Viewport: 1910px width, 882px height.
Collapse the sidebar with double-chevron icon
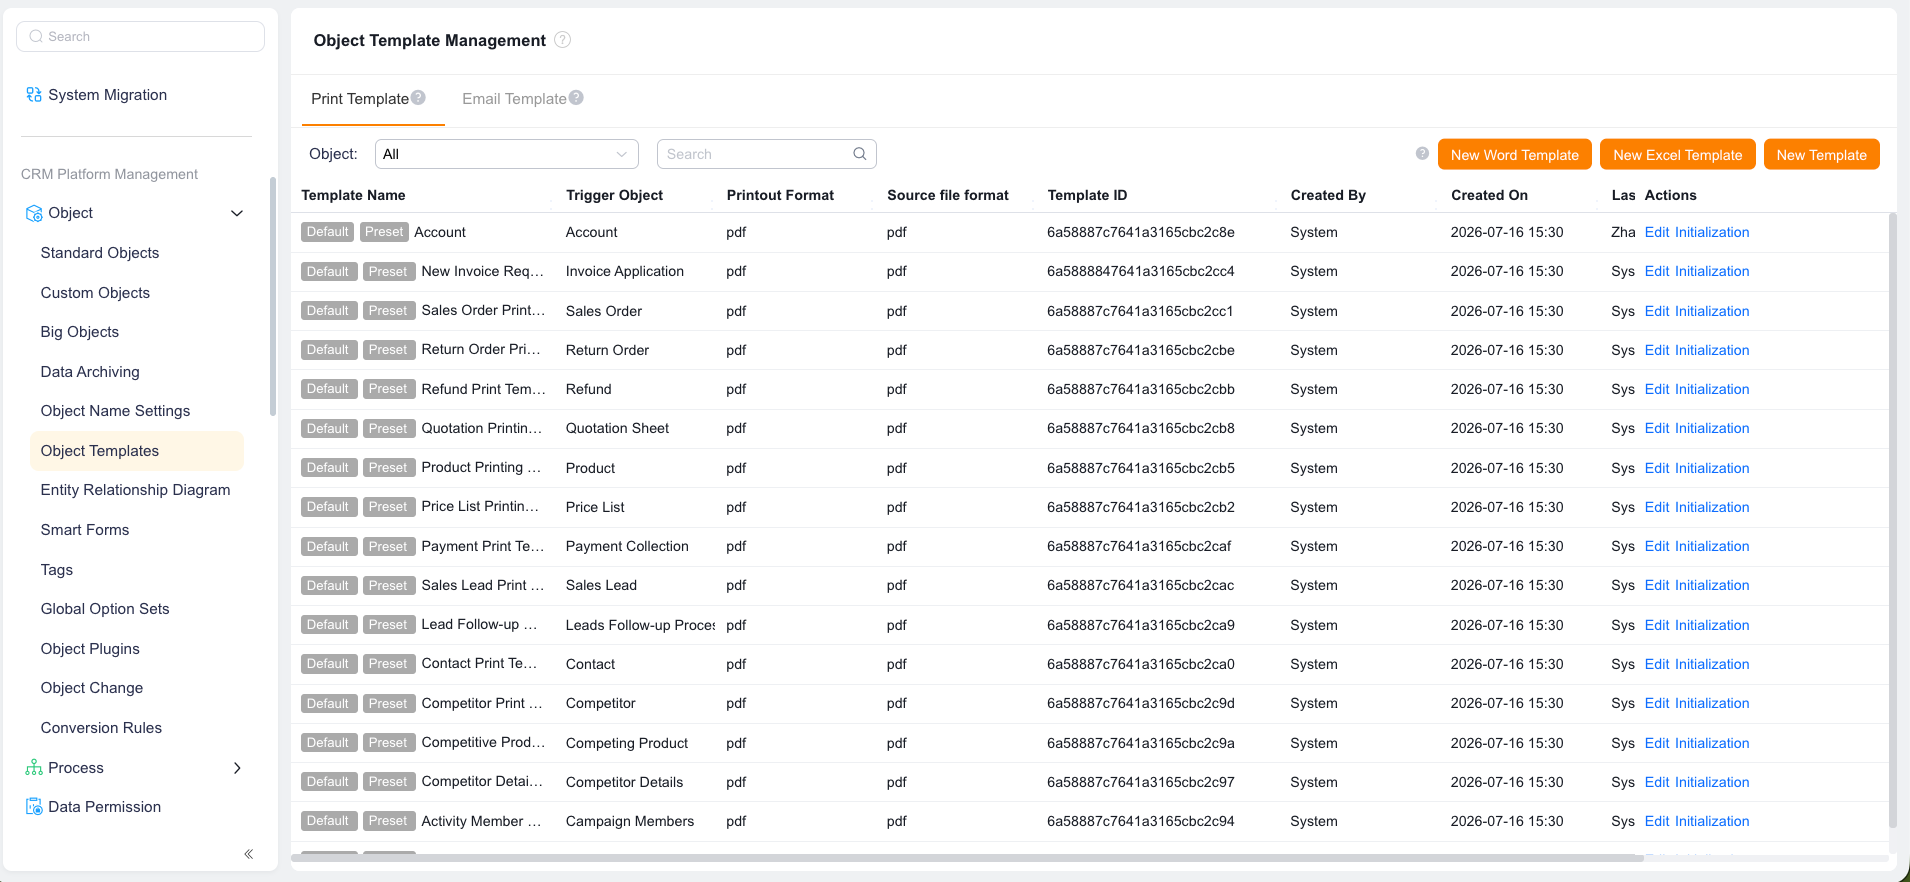point(248,854)
